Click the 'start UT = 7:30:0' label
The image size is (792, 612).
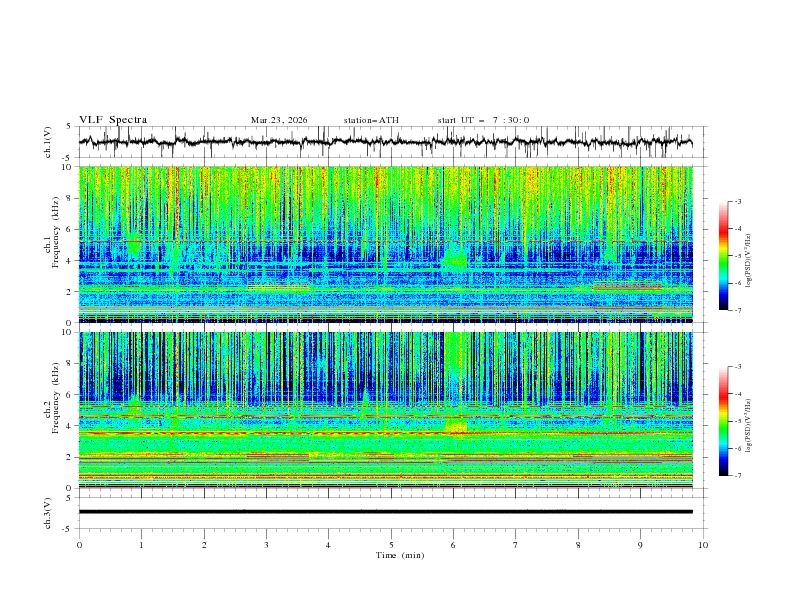pyautogui.click(x=483, y=120)
